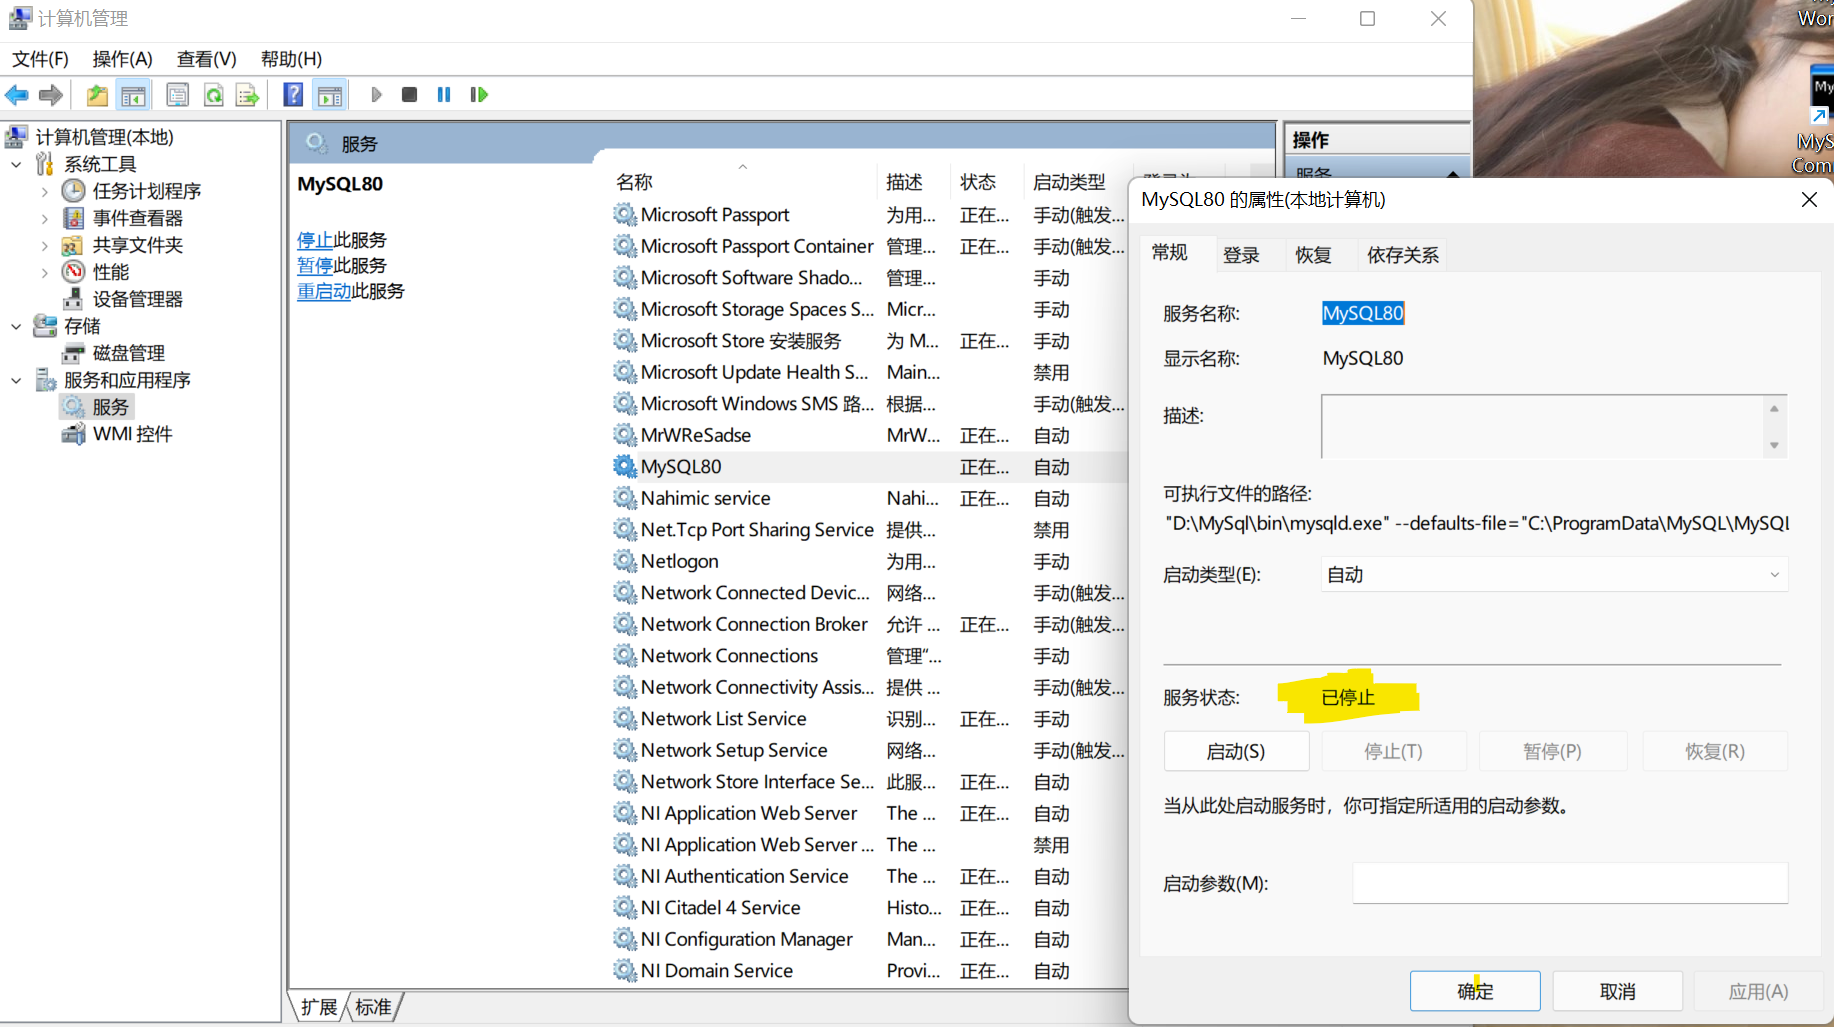Switch to the 依存关系 tab

pyautogui.click(x=1403, y=255)
